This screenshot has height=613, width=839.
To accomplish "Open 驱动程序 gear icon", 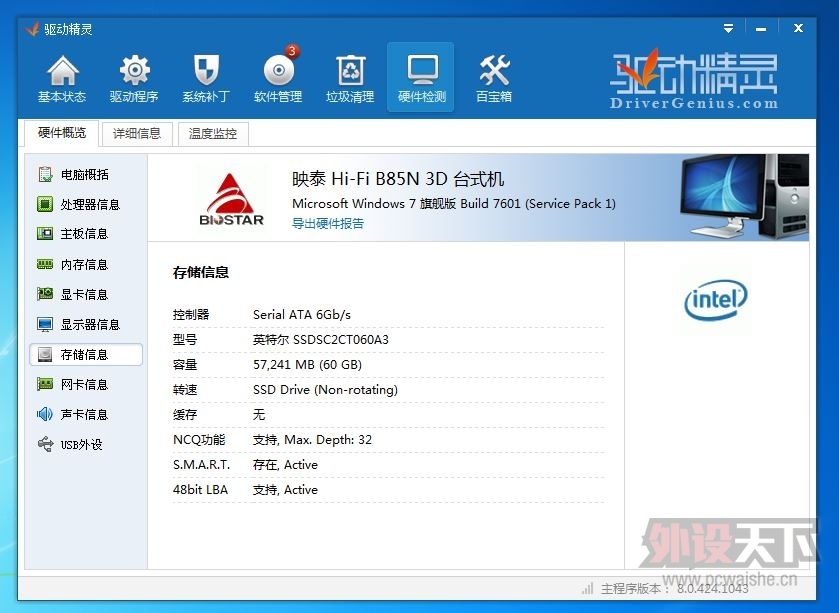I will 134,71.
